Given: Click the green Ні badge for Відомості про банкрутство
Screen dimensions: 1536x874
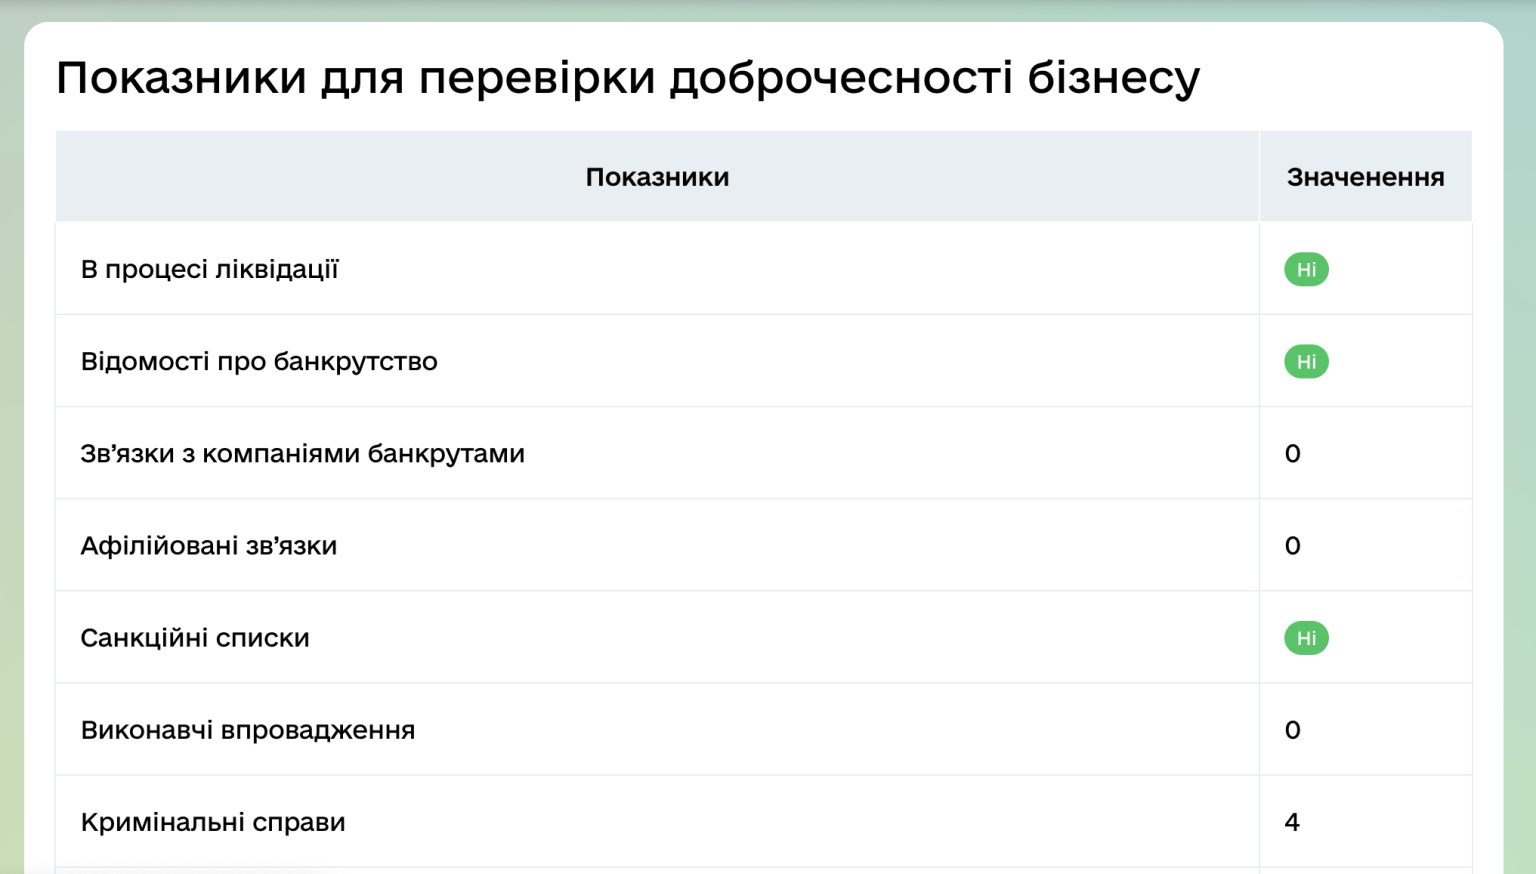Looking at the screenshot, I should 1306,362.
